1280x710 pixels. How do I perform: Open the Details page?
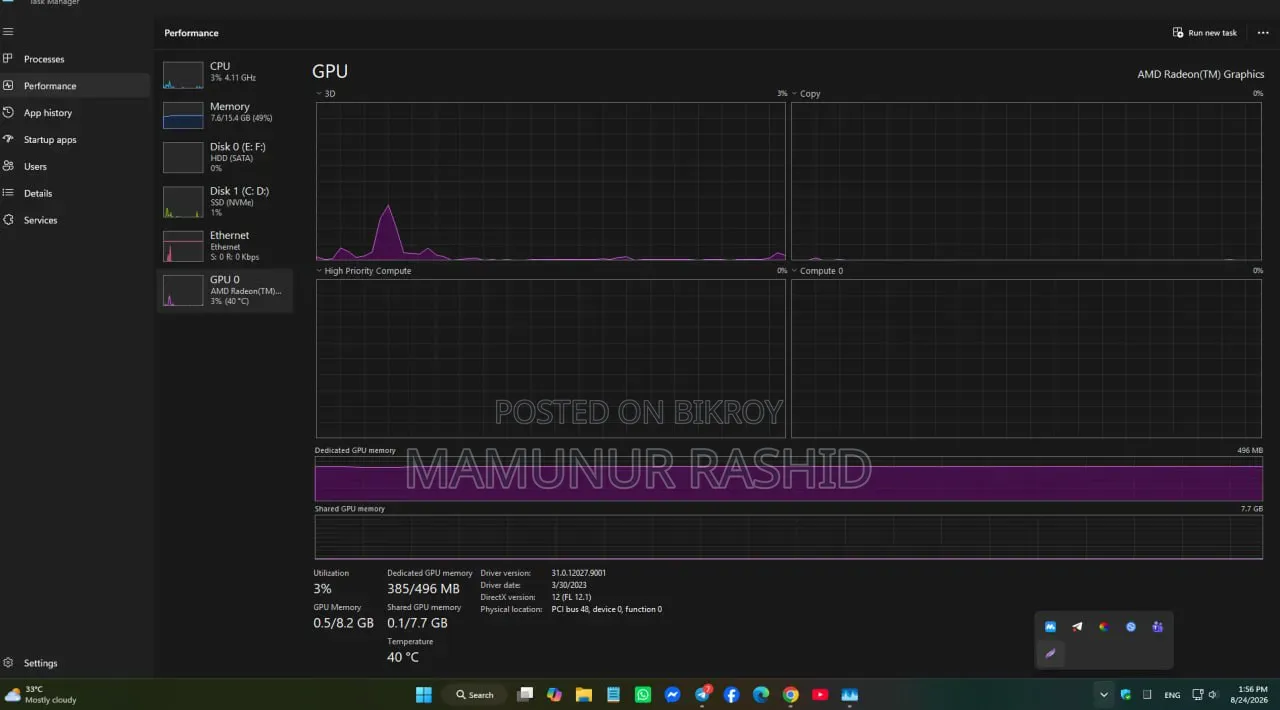click(x=75, y=193)
